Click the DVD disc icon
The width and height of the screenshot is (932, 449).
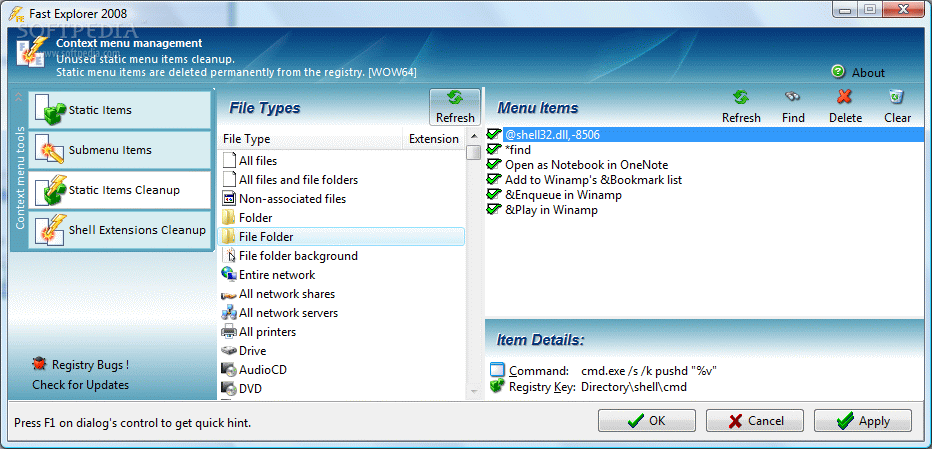tap(229, 388)
